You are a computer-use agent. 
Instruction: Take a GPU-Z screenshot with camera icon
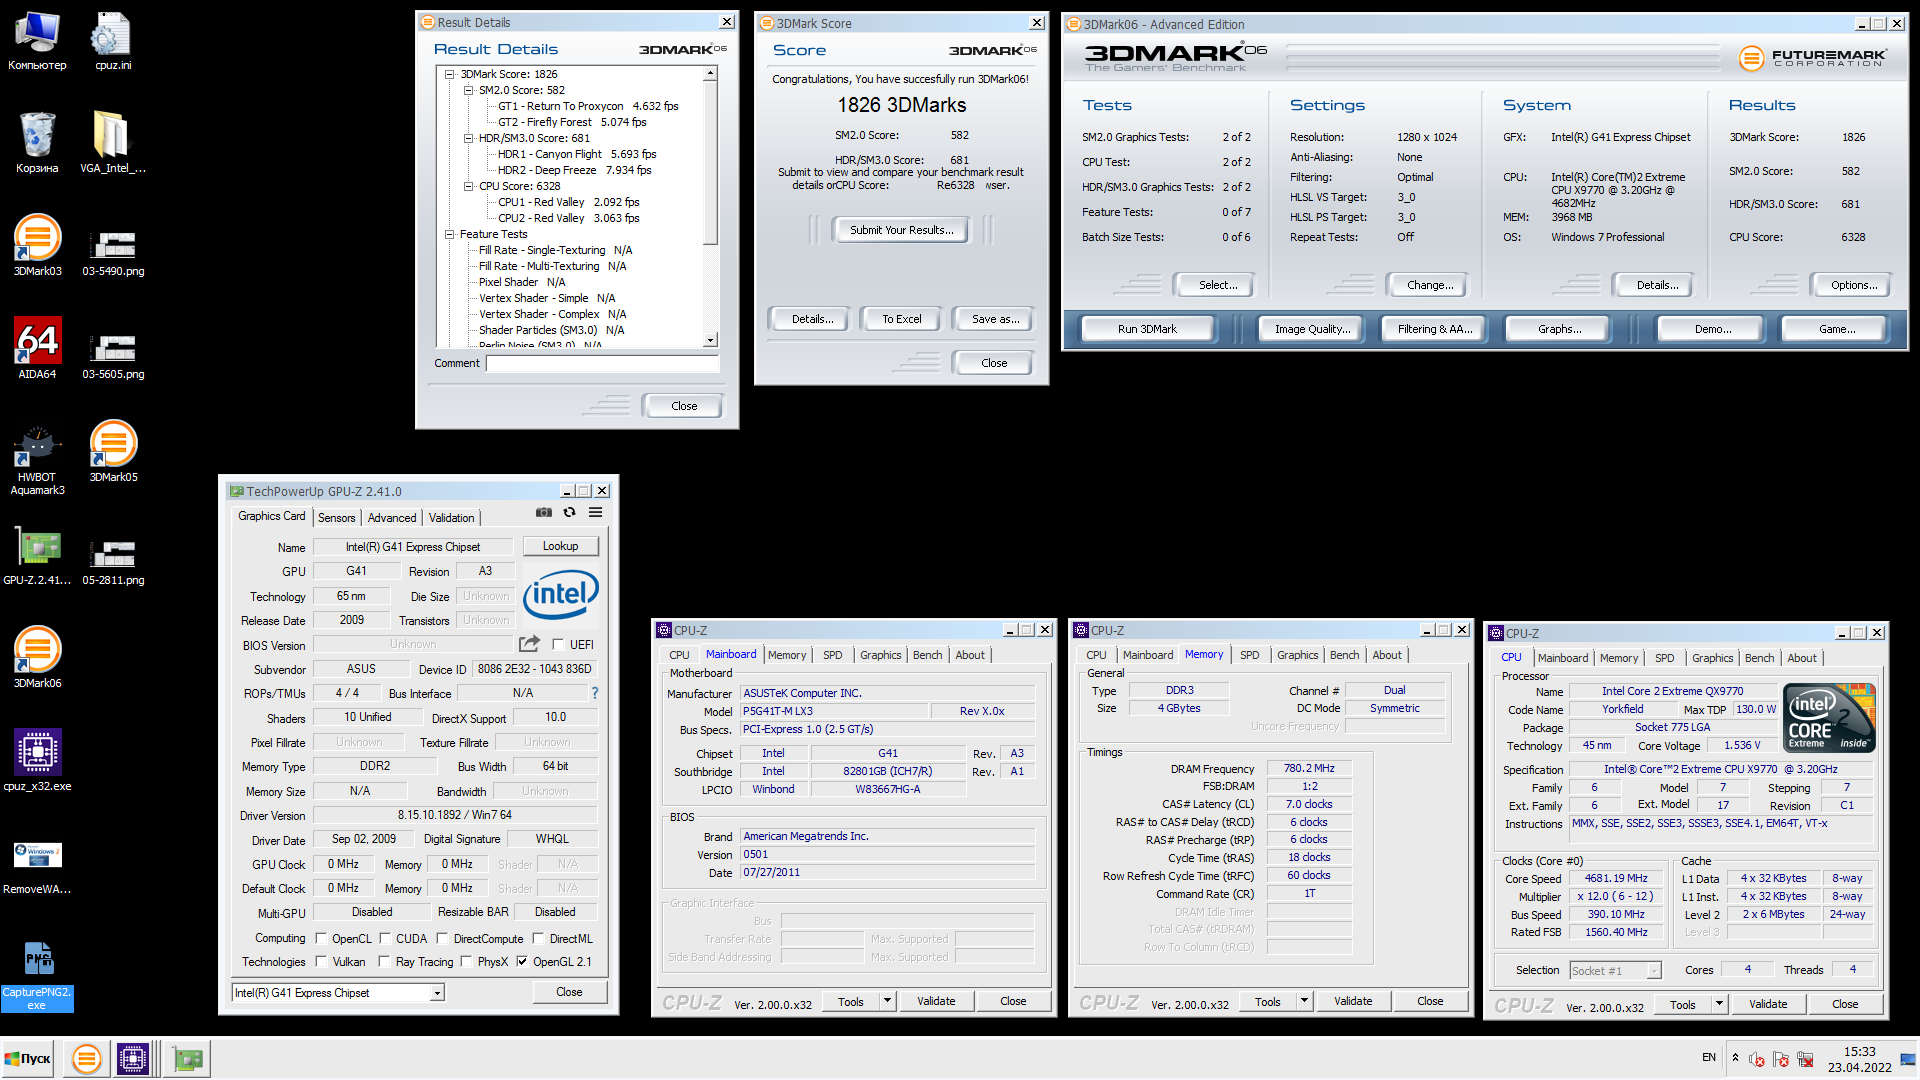(543, 513)
